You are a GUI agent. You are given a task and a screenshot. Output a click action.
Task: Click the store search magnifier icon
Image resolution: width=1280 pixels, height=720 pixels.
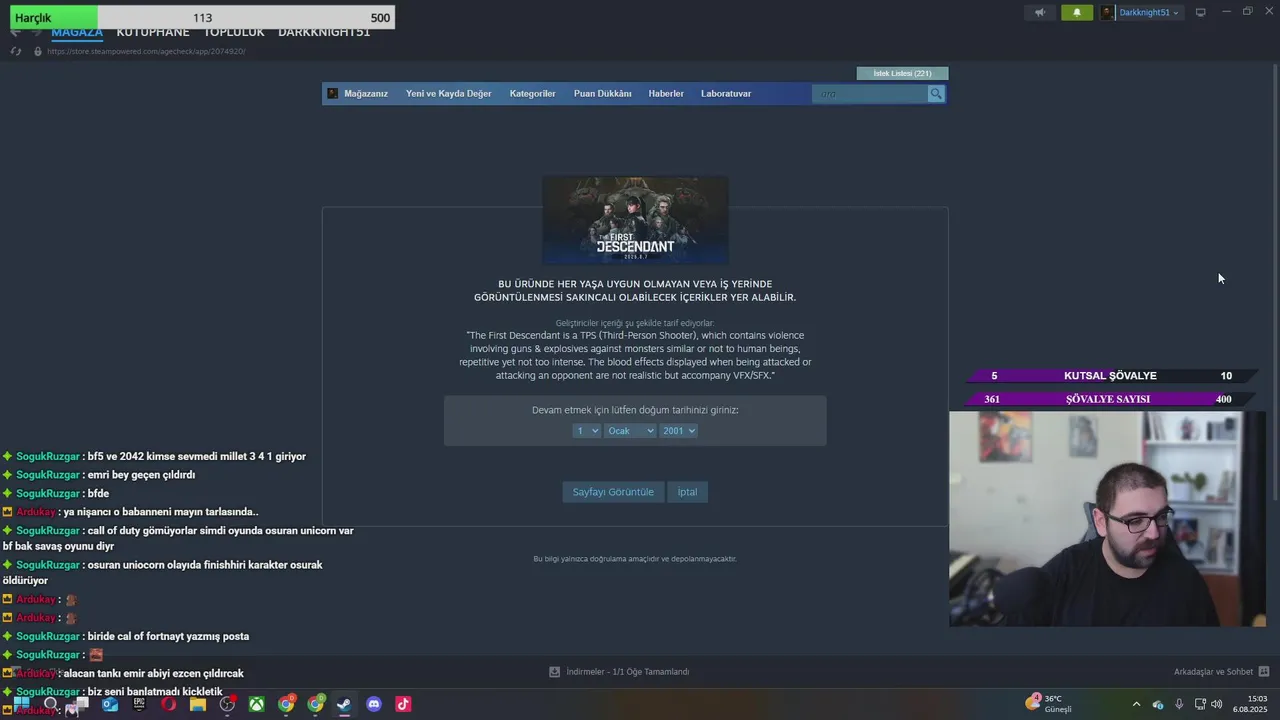pyautogui.click(x=936, y=94)
